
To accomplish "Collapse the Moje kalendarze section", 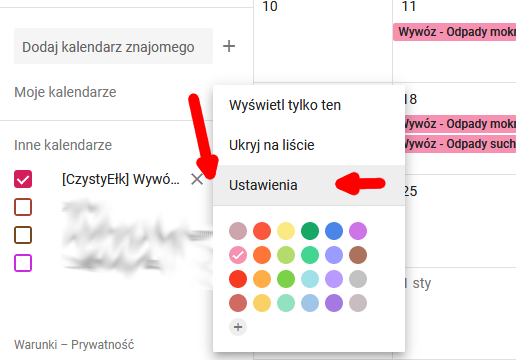I will click(65, 92).
